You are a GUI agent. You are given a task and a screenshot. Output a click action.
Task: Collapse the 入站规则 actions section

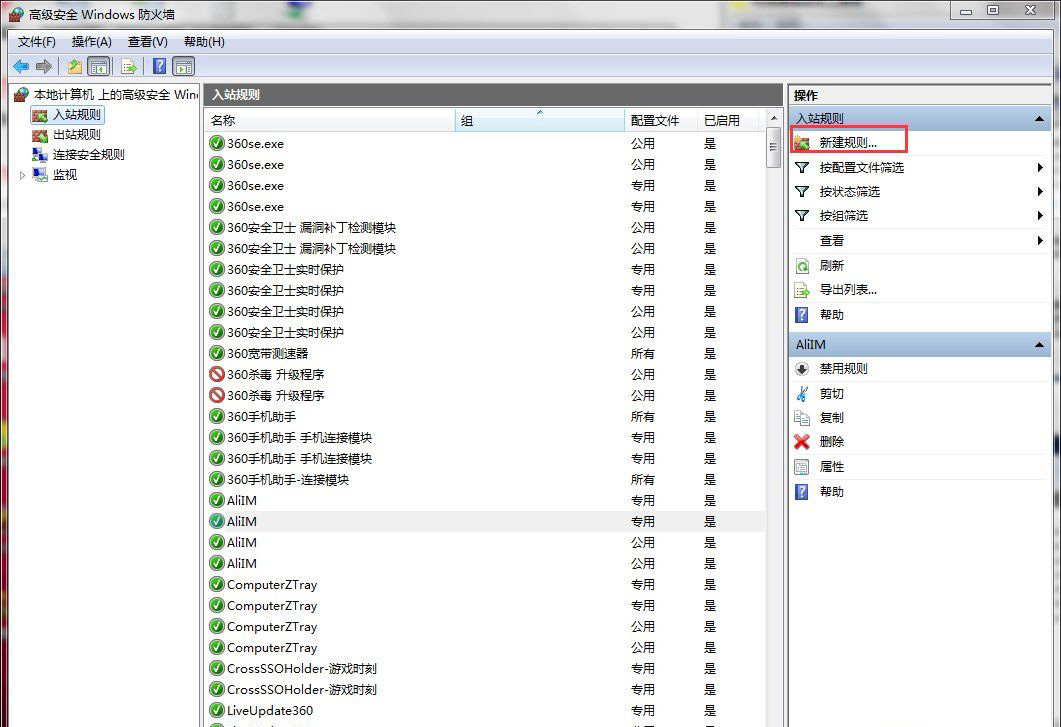[x=1039, y=119]
